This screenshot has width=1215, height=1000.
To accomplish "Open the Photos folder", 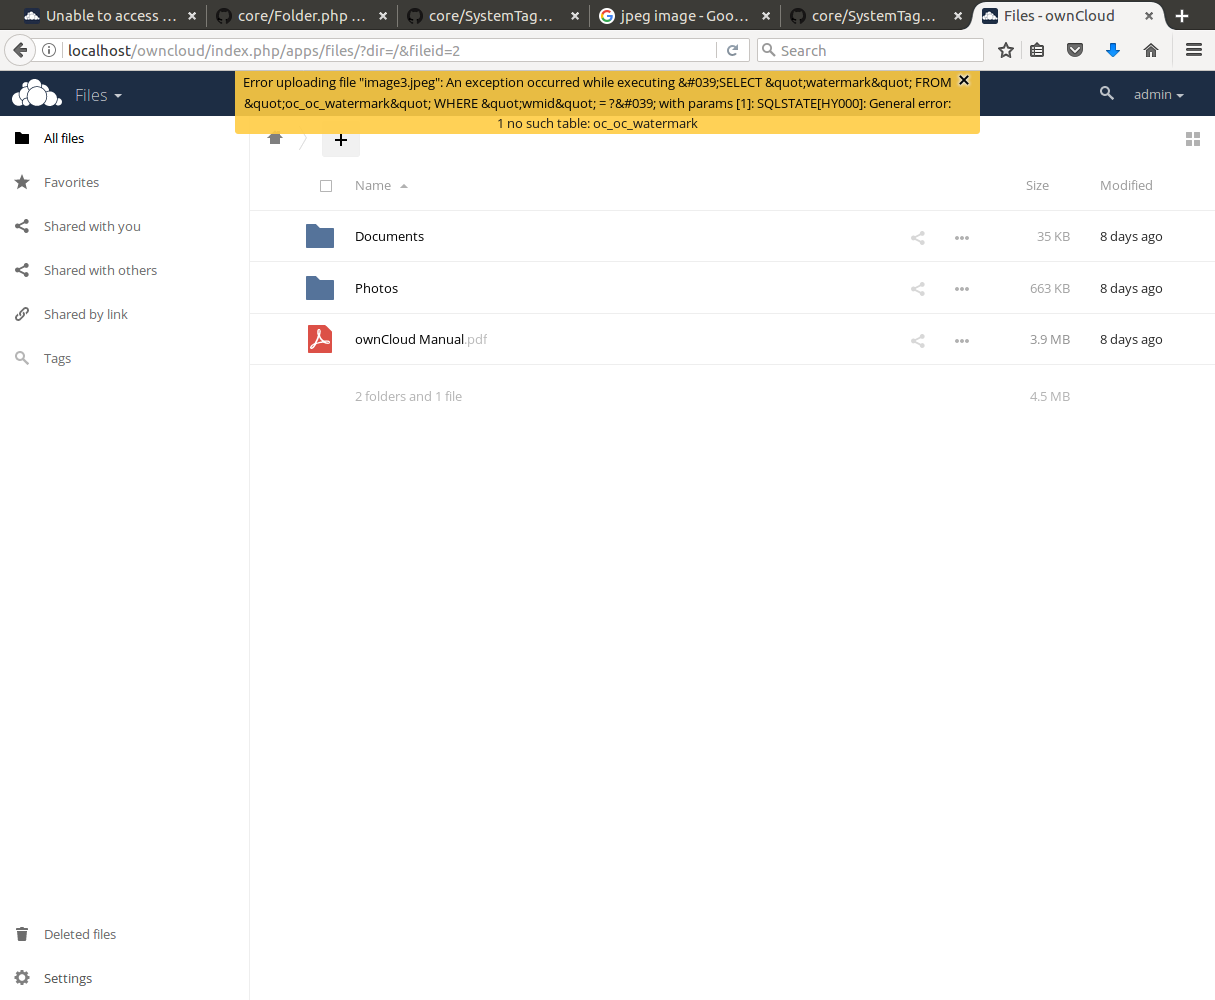I will [376, 288].
